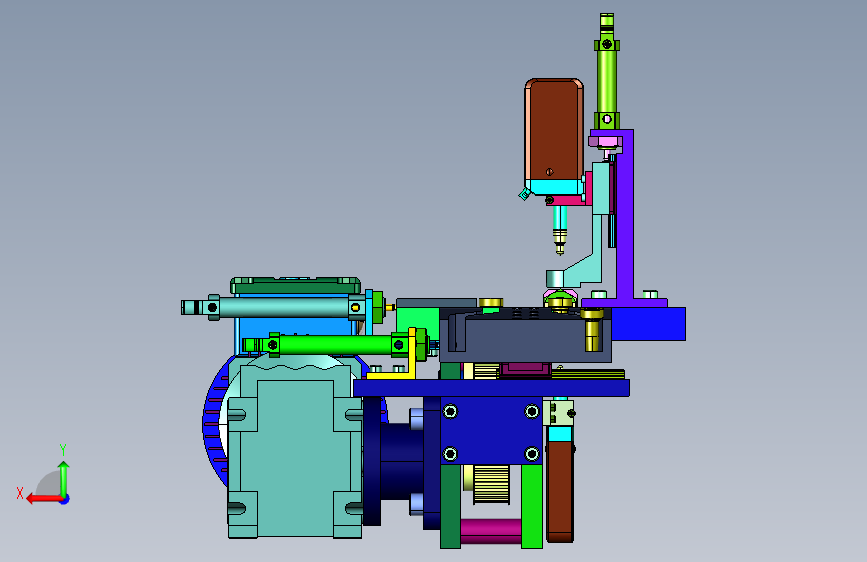Select the brass pin on the gray fixture

(592, 330)
